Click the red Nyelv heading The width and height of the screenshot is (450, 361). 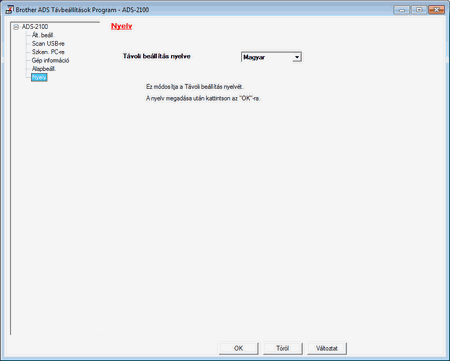(x=121, y=26)
